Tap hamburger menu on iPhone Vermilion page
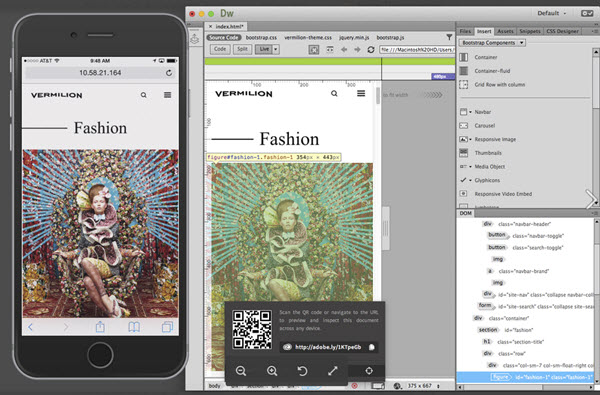The width and height of the screenshot is (600, 395). point(168,95)
